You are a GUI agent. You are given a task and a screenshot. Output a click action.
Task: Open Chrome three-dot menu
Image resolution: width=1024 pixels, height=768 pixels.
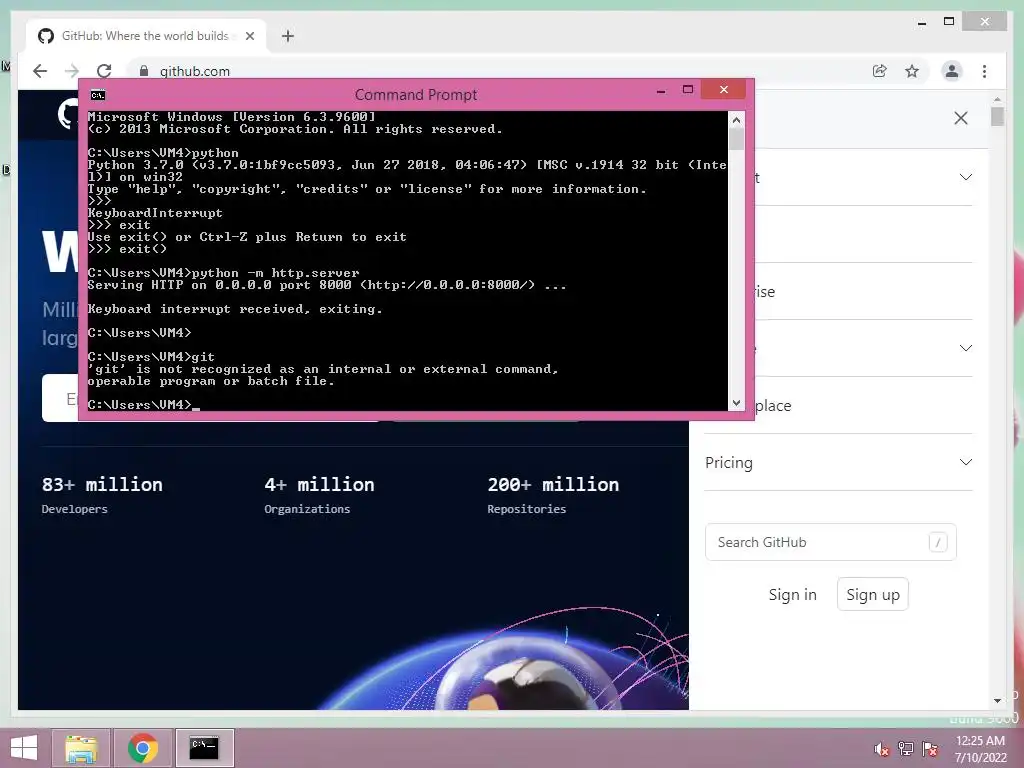(x=984, y=71)
